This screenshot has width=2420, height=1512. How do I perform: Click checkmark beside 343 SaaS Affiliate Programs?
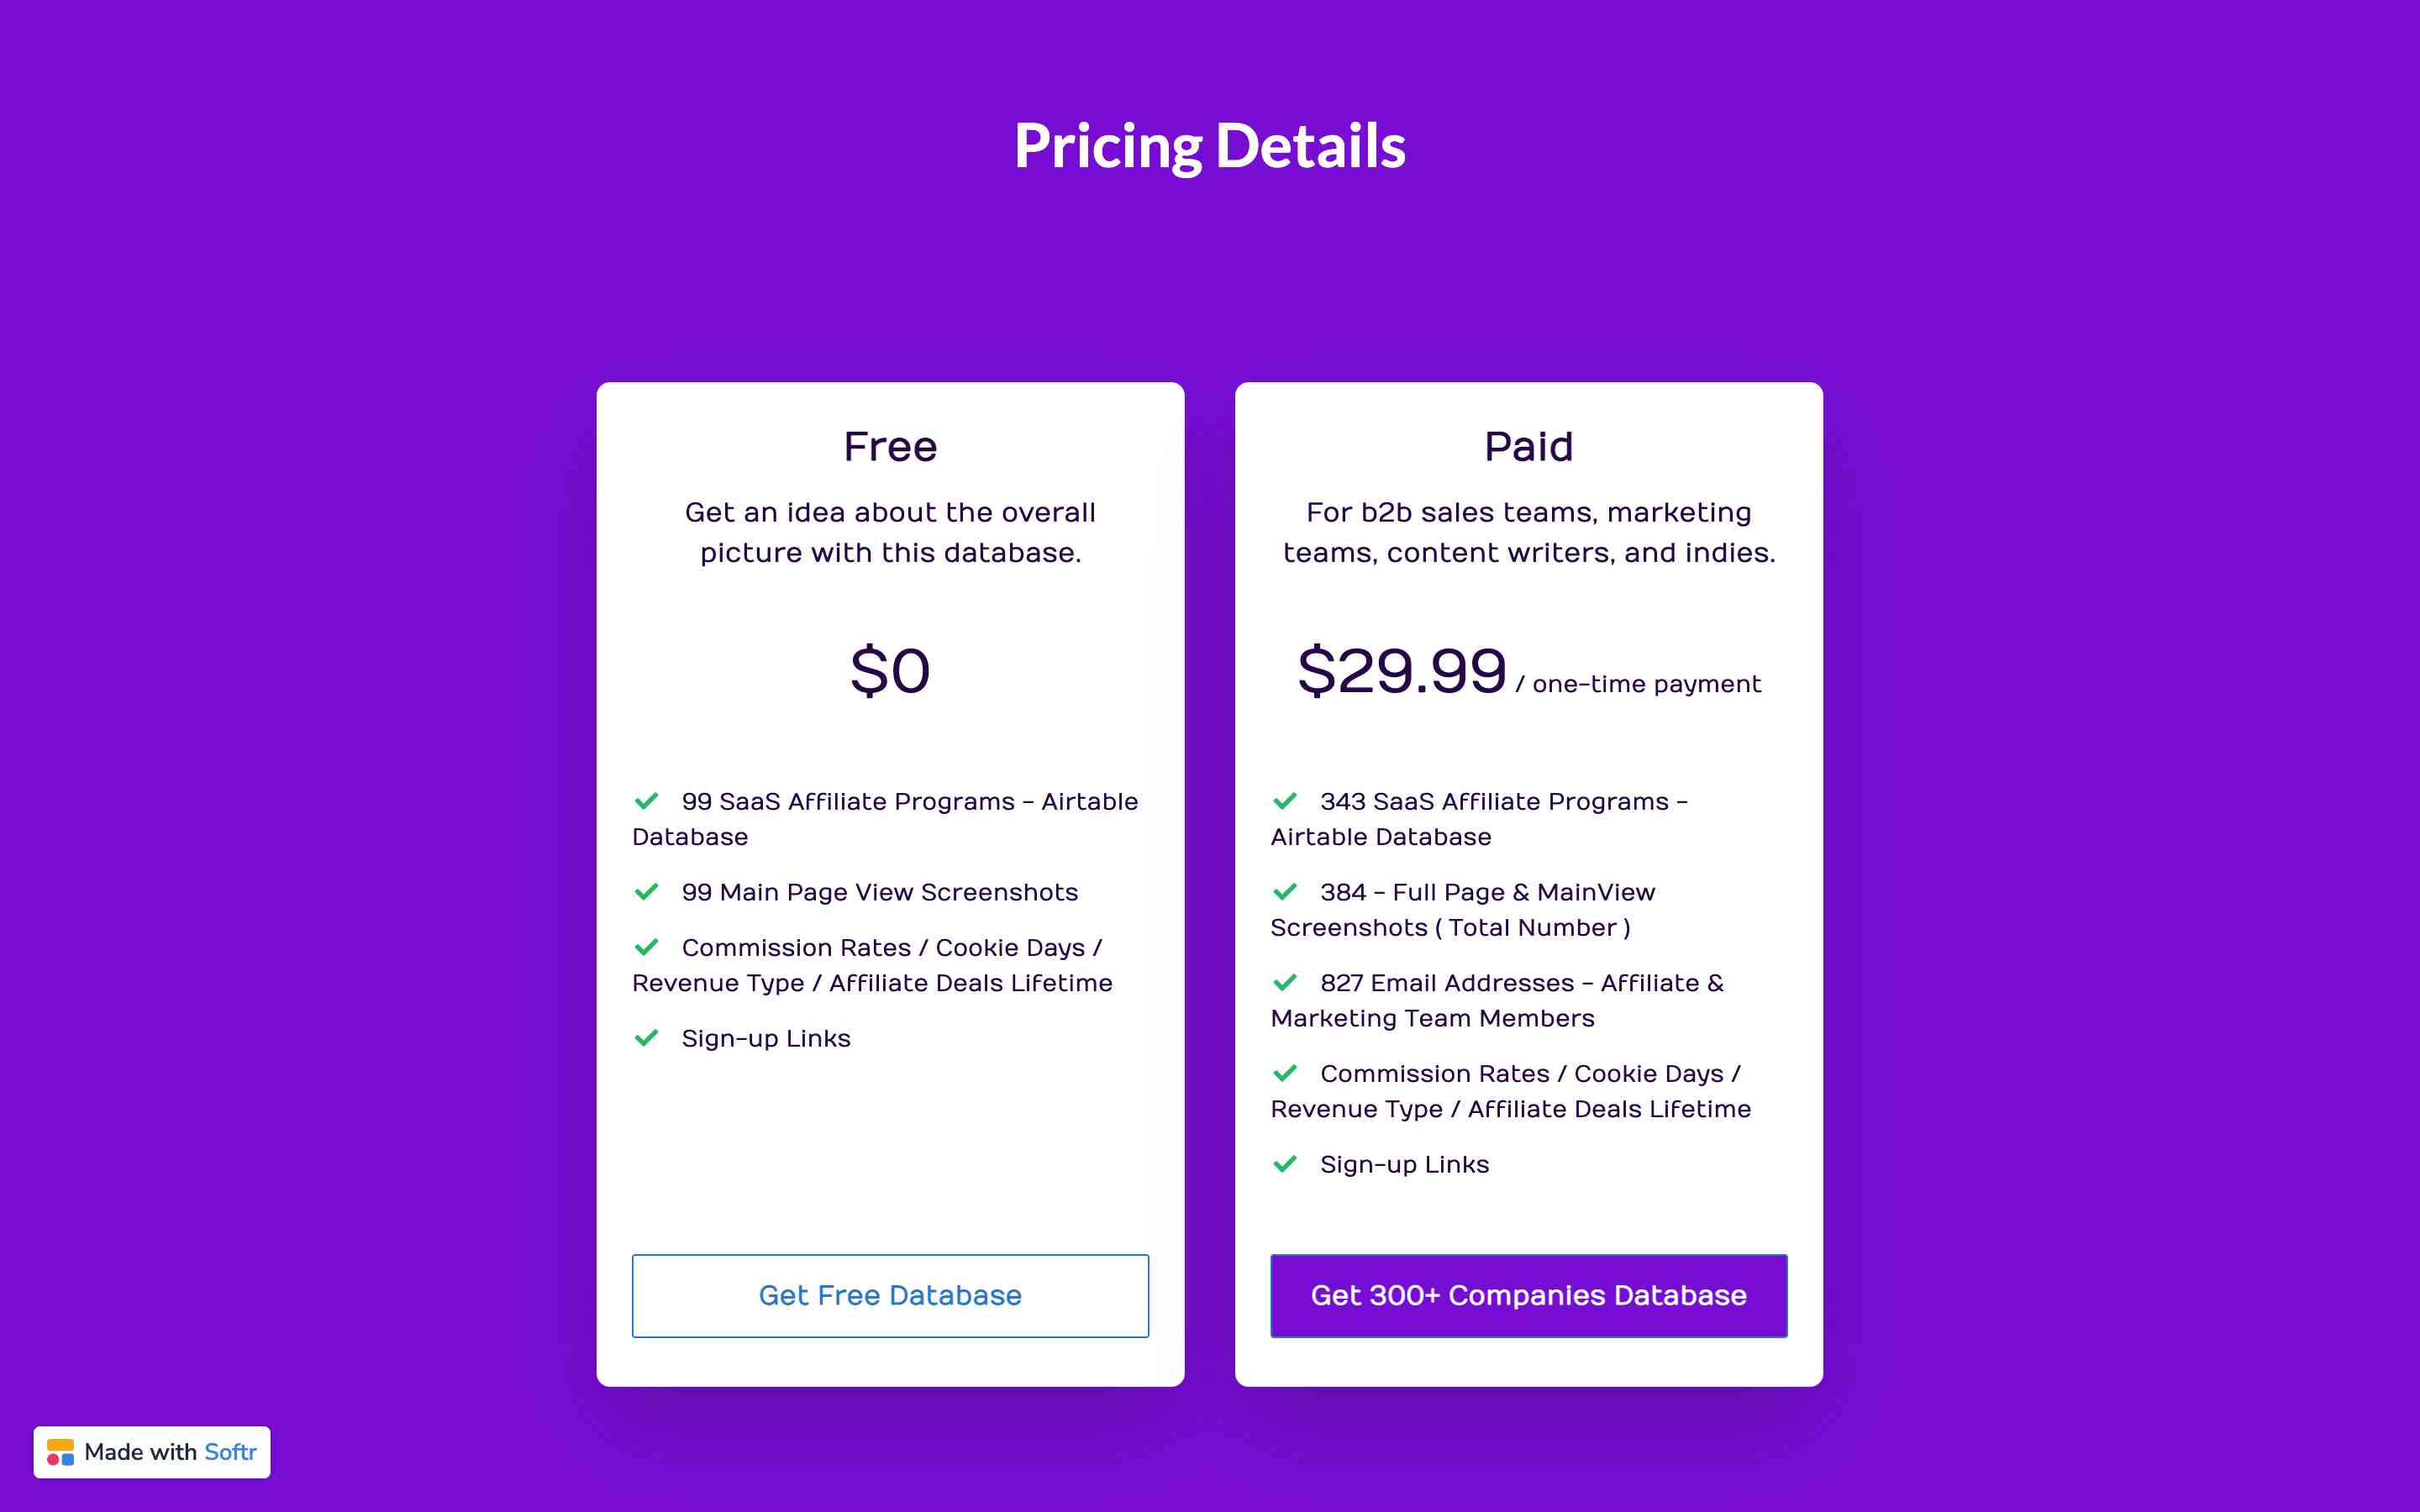click(x=1285, y=801)
